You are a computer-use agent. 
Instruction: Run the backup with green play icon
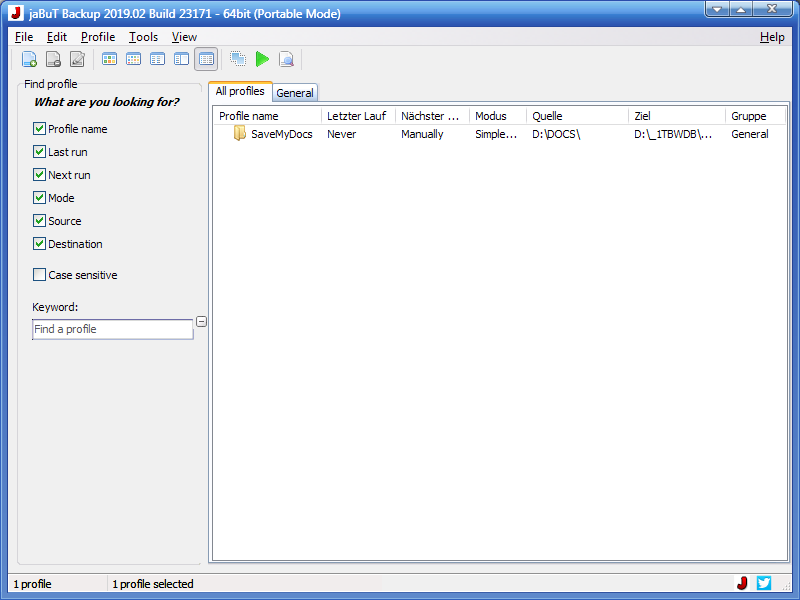click(x=262, y=59)
